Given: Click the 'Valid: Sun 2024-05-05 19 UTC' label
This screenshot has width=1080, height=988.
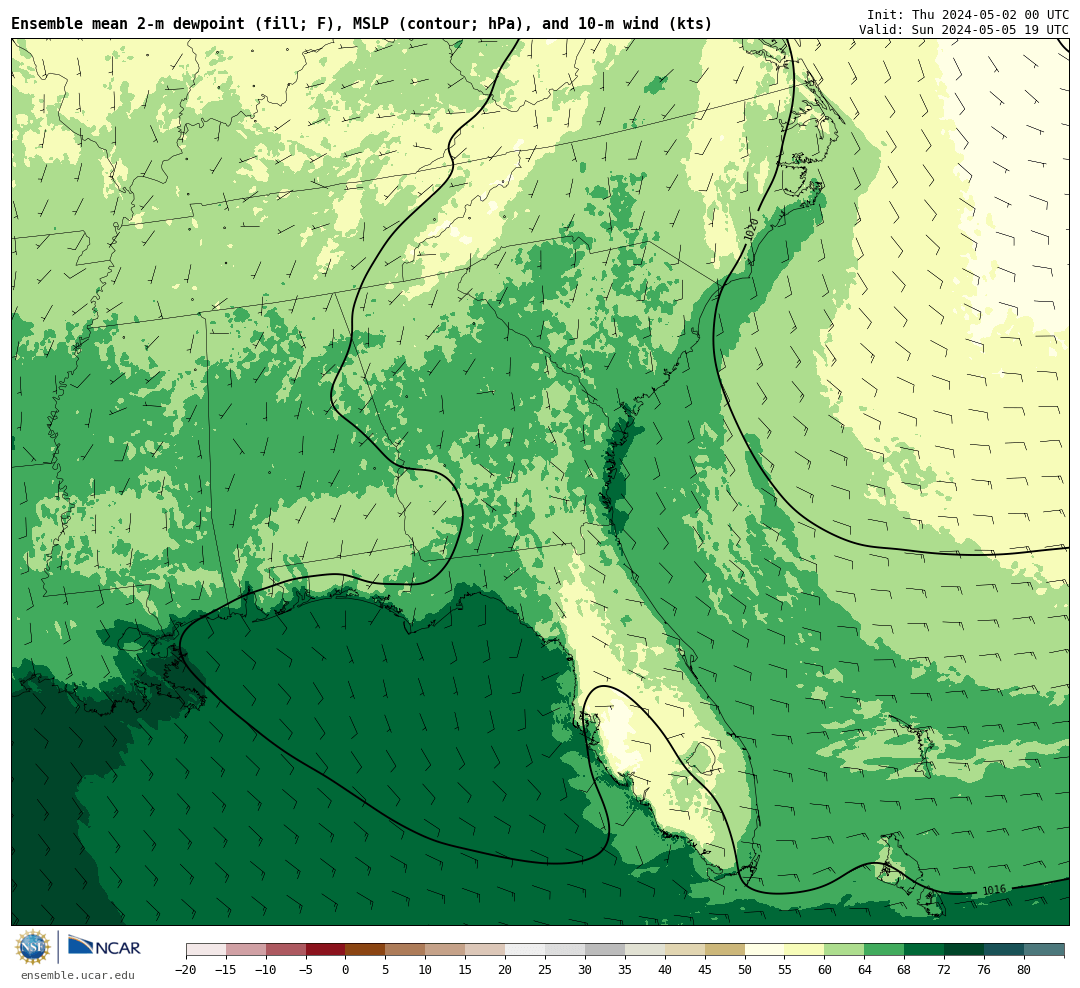Looking at the screenshot, I should 964,30.
